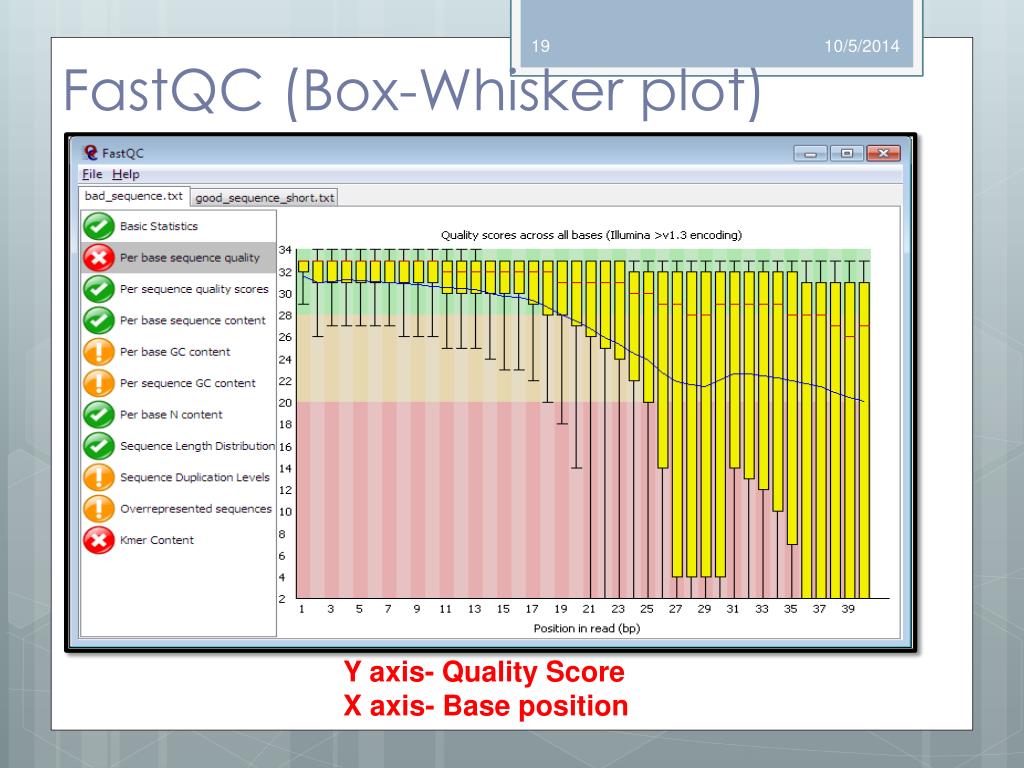Click the FastQC application logo icon
1024x768 pixels.
pos(90,153)
